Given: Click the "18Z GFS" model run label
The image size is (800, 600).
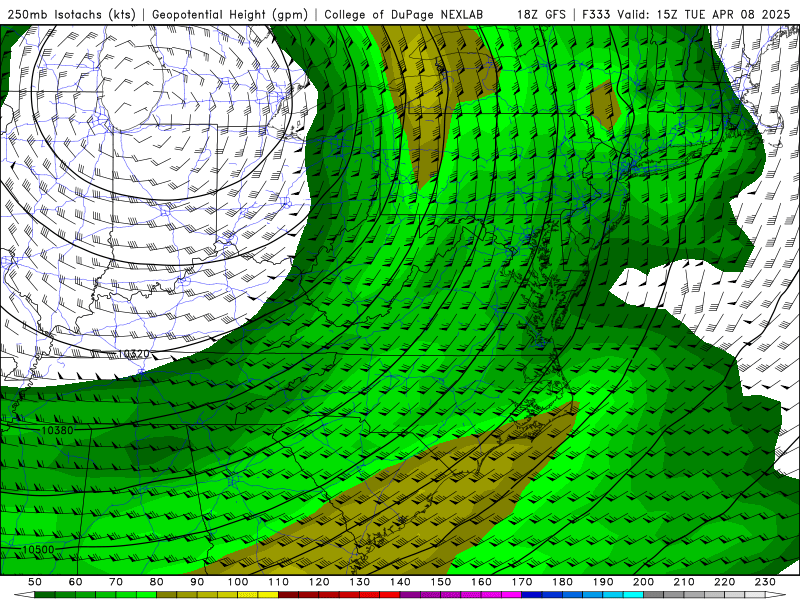Looking at the screenshot, I should pos(541,15).
